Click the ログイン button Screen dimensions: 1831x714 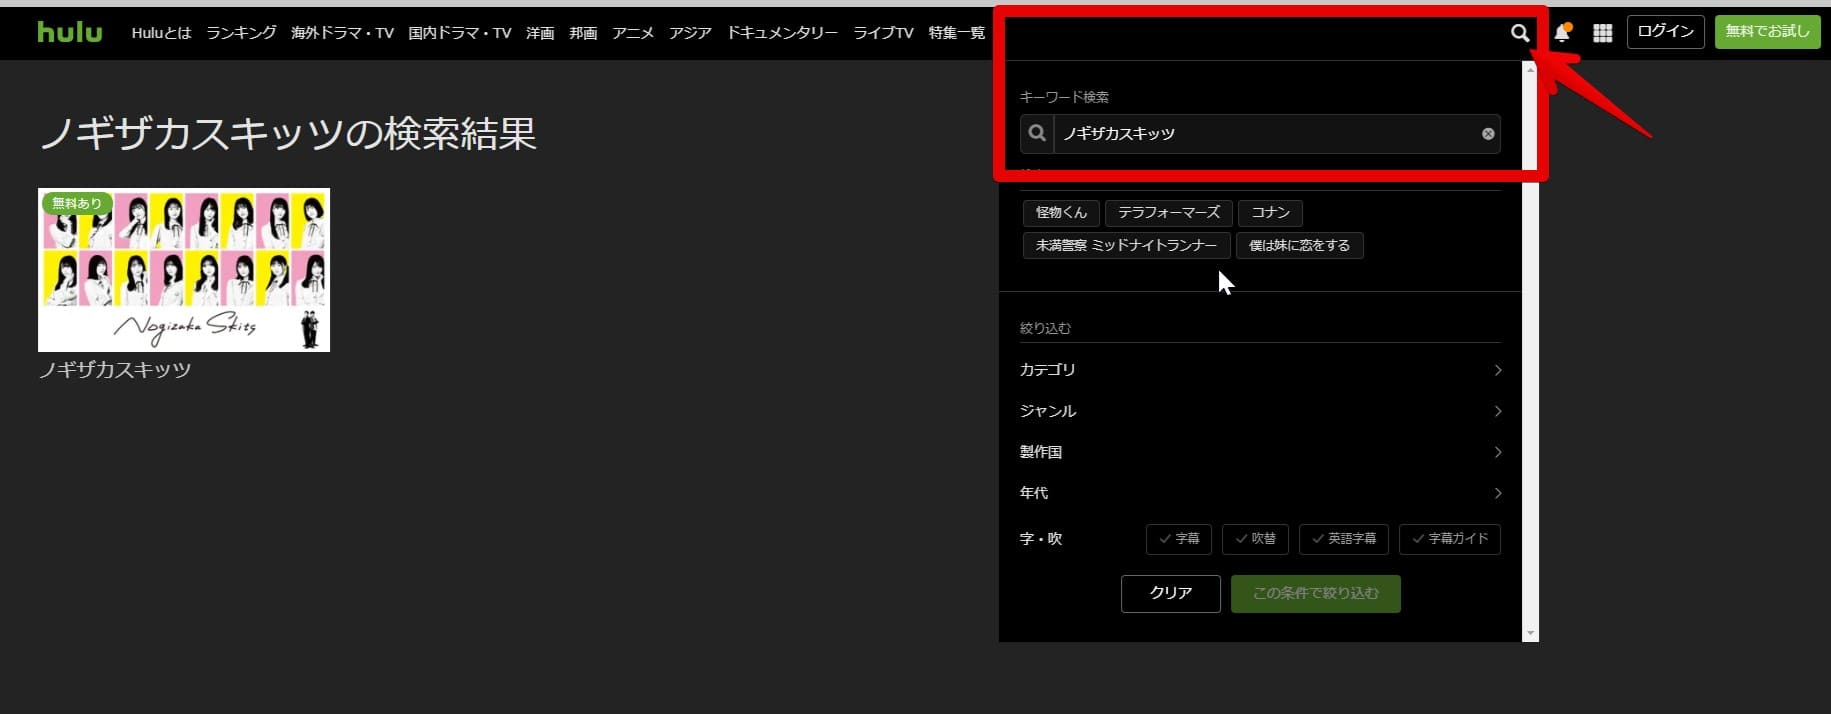[1665, 32]
